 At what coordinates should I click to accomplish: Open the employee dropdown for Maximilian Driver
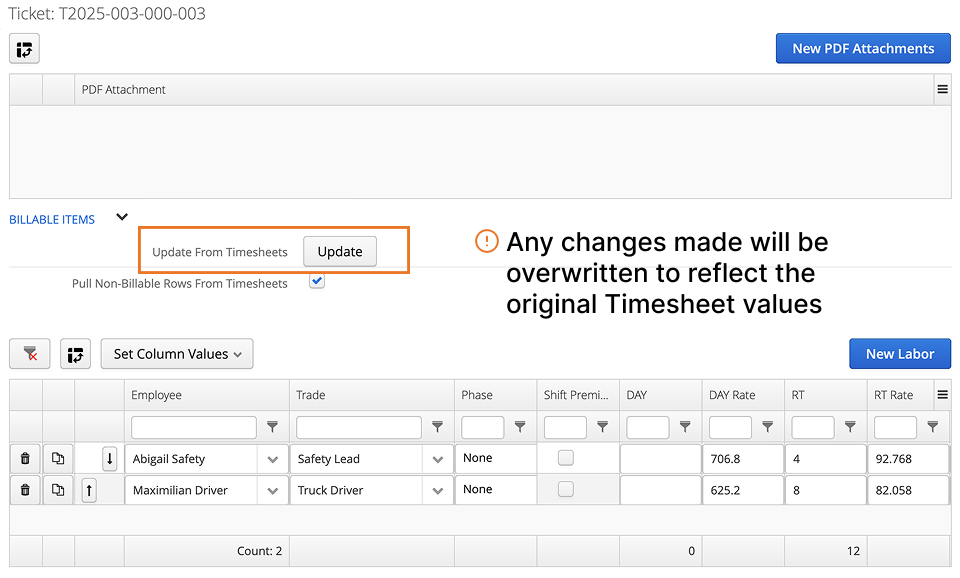click(273, 490)
